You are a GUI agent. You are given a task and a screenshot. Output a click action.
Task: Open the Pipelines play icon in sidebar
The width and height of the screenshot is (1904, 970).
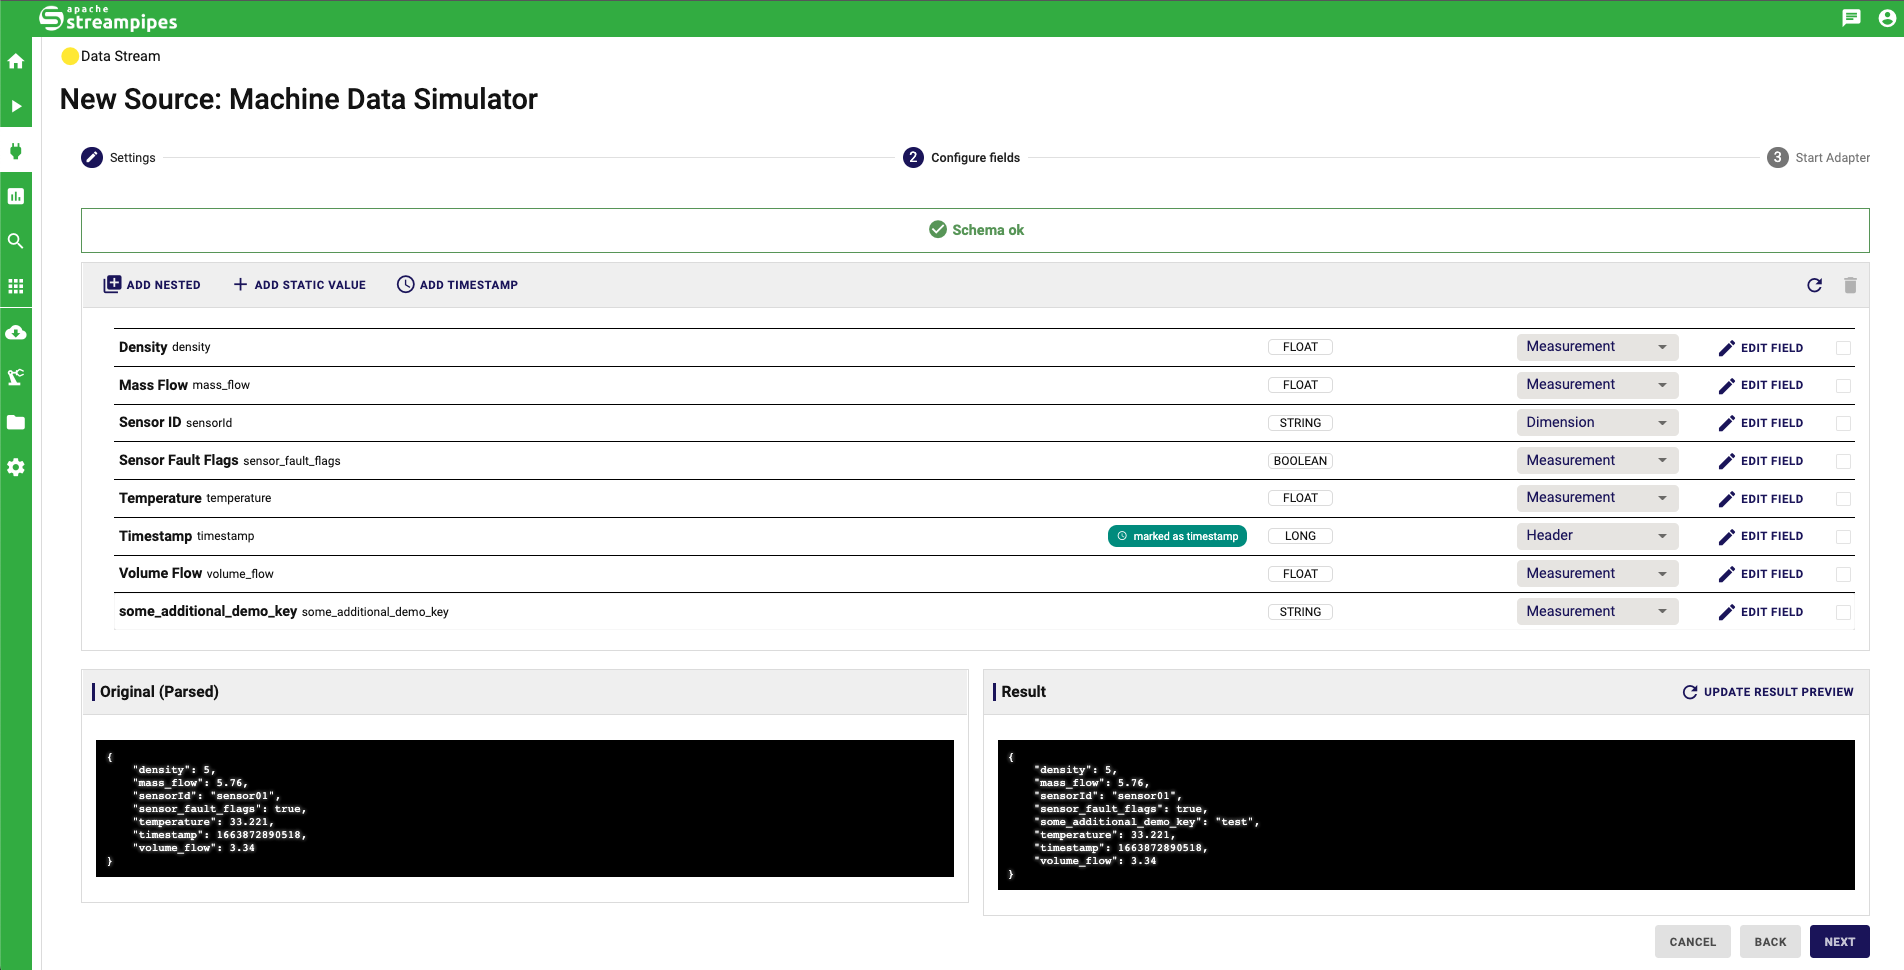(x=16, y=106)
